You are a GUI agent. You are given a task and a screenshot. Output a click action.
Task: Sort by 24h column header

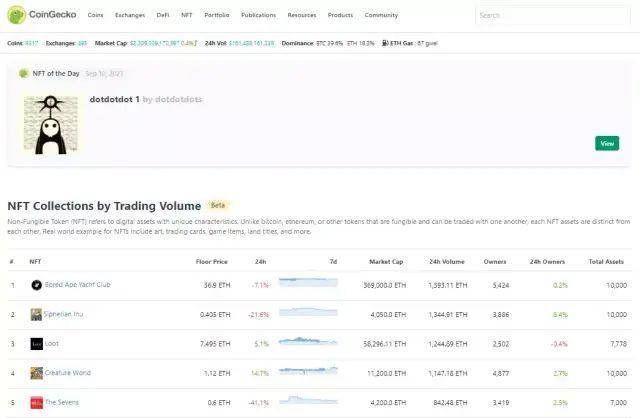coord(260,262)
